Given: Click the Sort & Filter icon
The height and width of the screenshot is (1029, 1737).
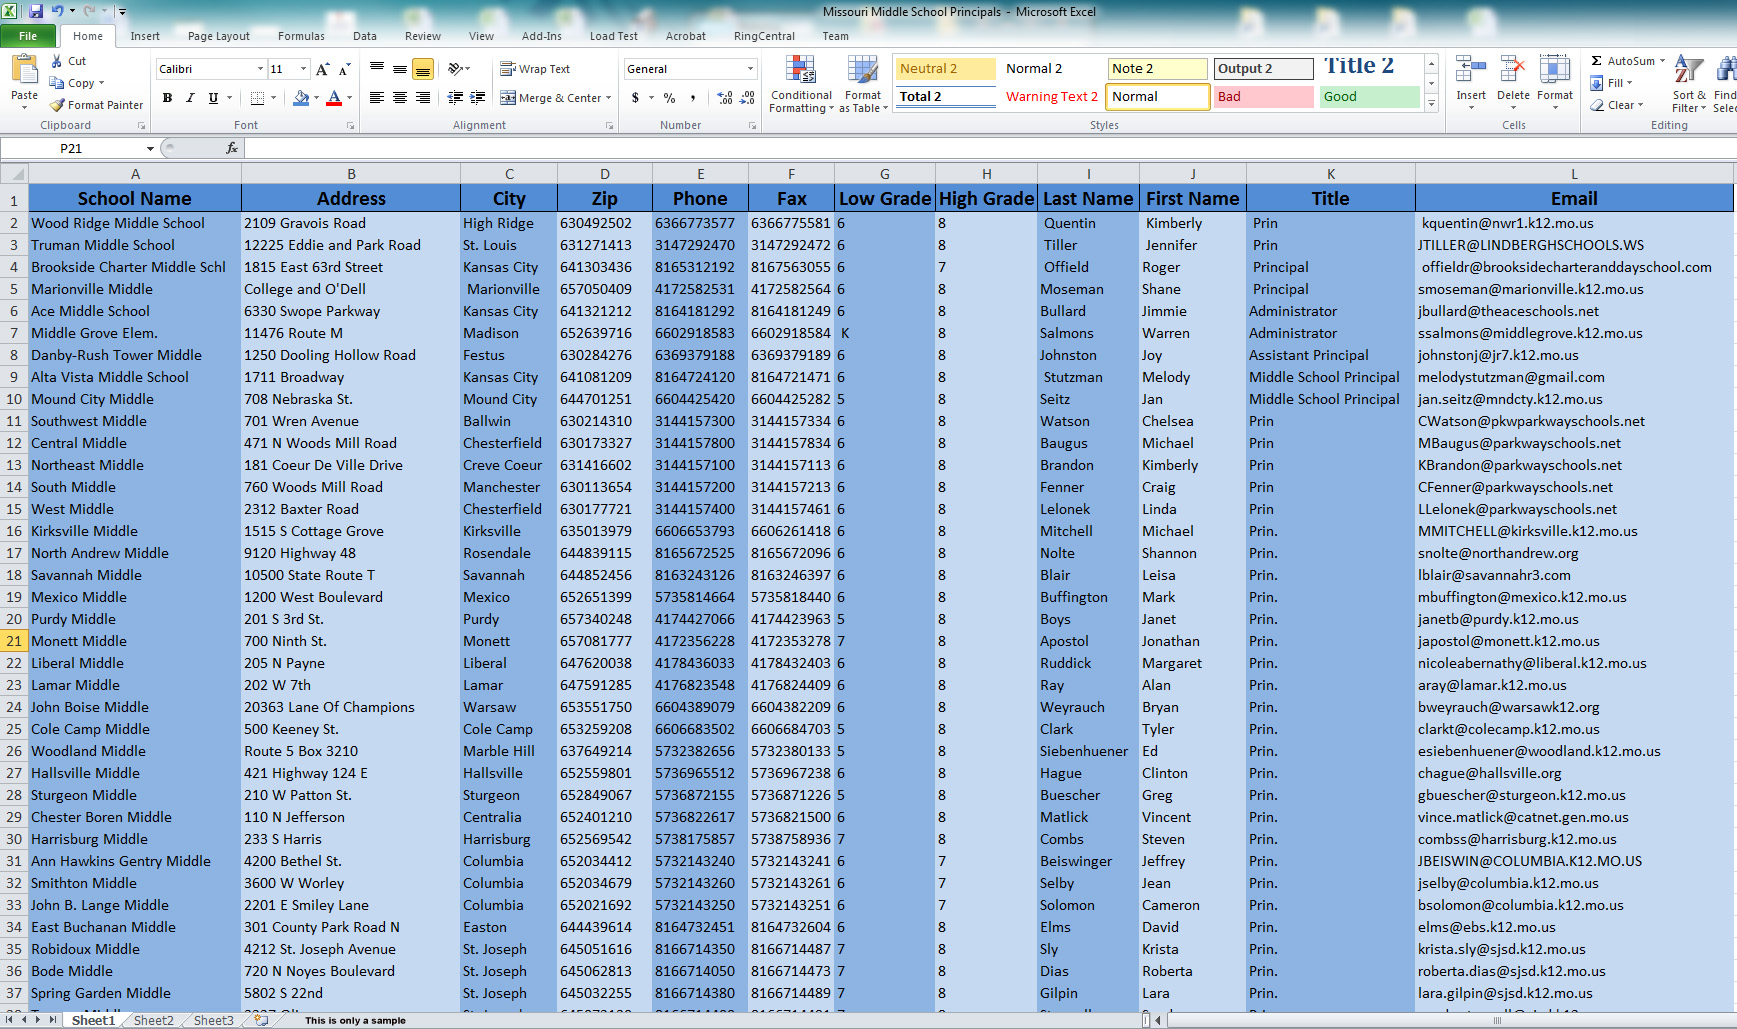Looking at the screenshot, I should [x=1689, y=70].
